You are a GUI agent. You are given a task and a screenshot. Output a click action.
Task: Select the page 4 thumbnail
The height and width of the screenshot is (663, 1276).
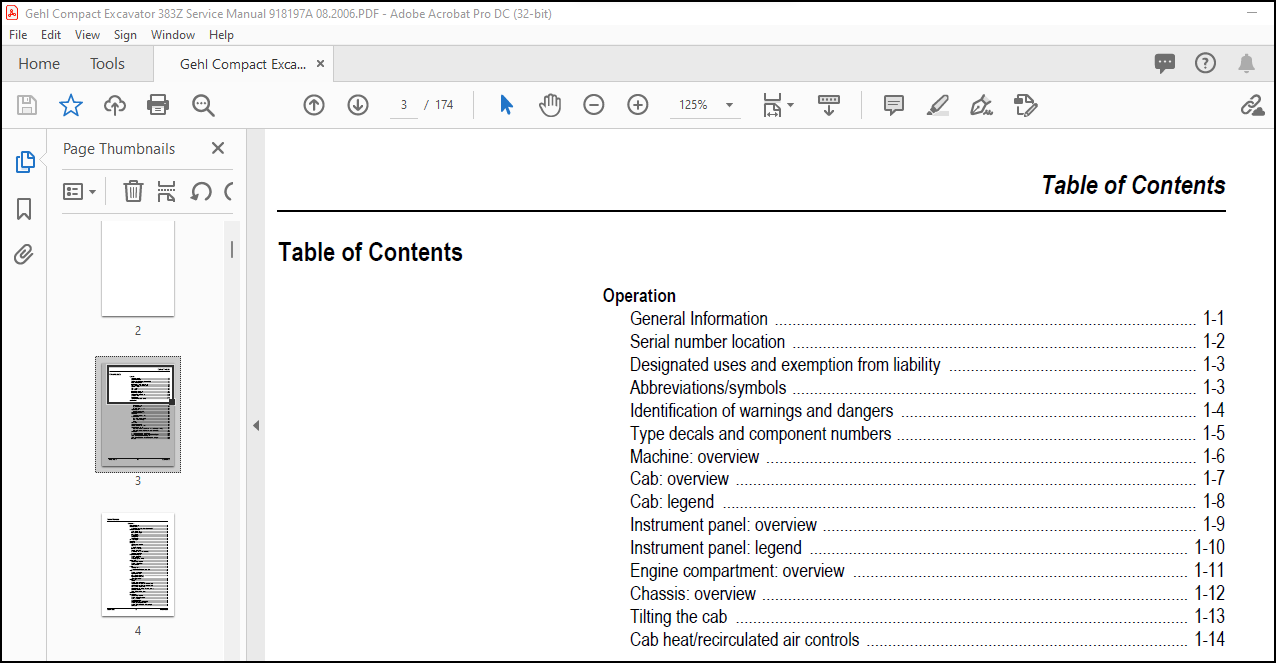coord(138,565)
